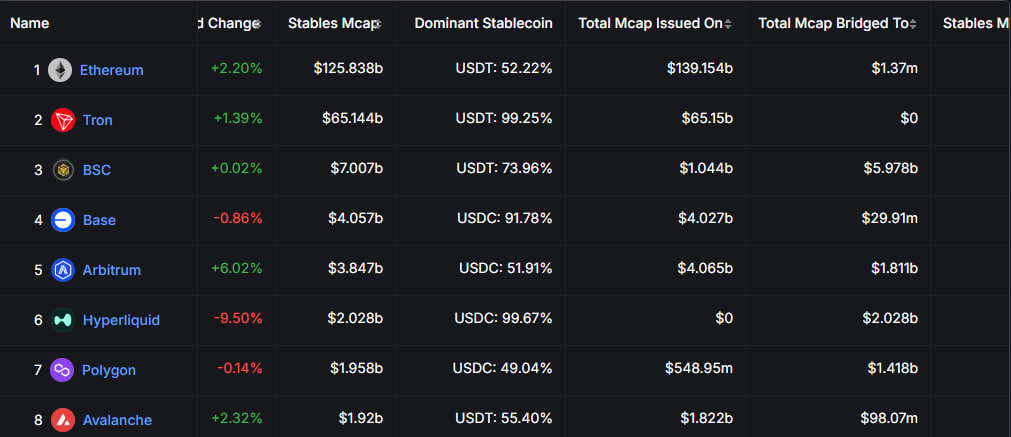Click the Name column header

30,23
